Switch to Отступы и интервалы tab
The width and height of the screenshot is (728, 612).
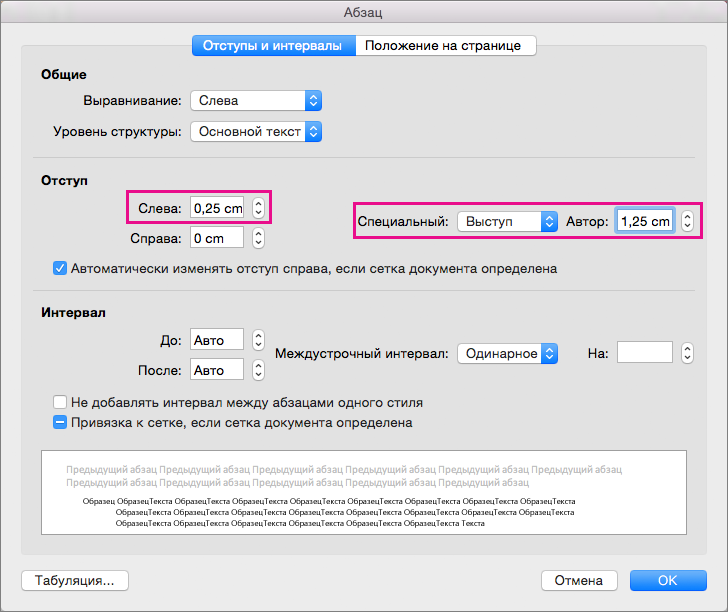273,46
